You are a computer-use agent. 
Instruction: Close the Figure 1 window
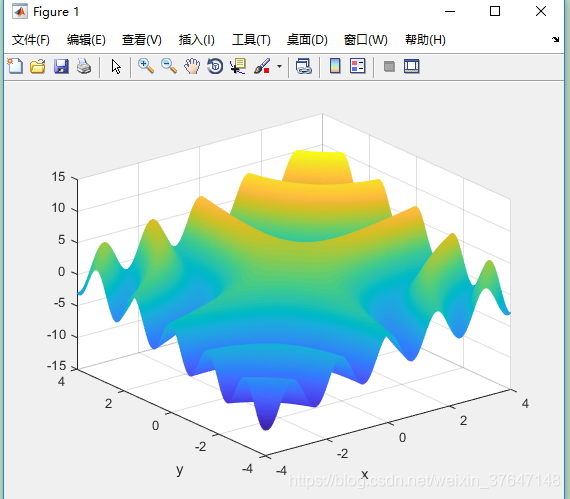click(x=541, y=12)
